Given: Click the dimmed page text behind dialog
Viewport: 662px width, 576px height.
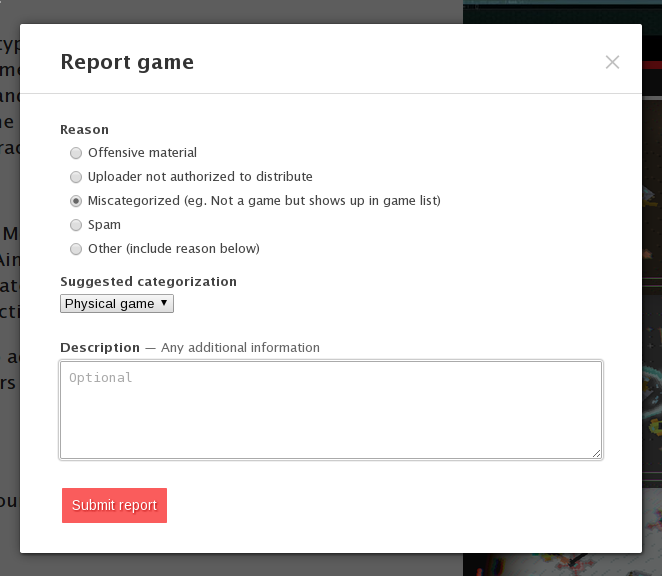Looking at the screenshot, I should 9,253.
